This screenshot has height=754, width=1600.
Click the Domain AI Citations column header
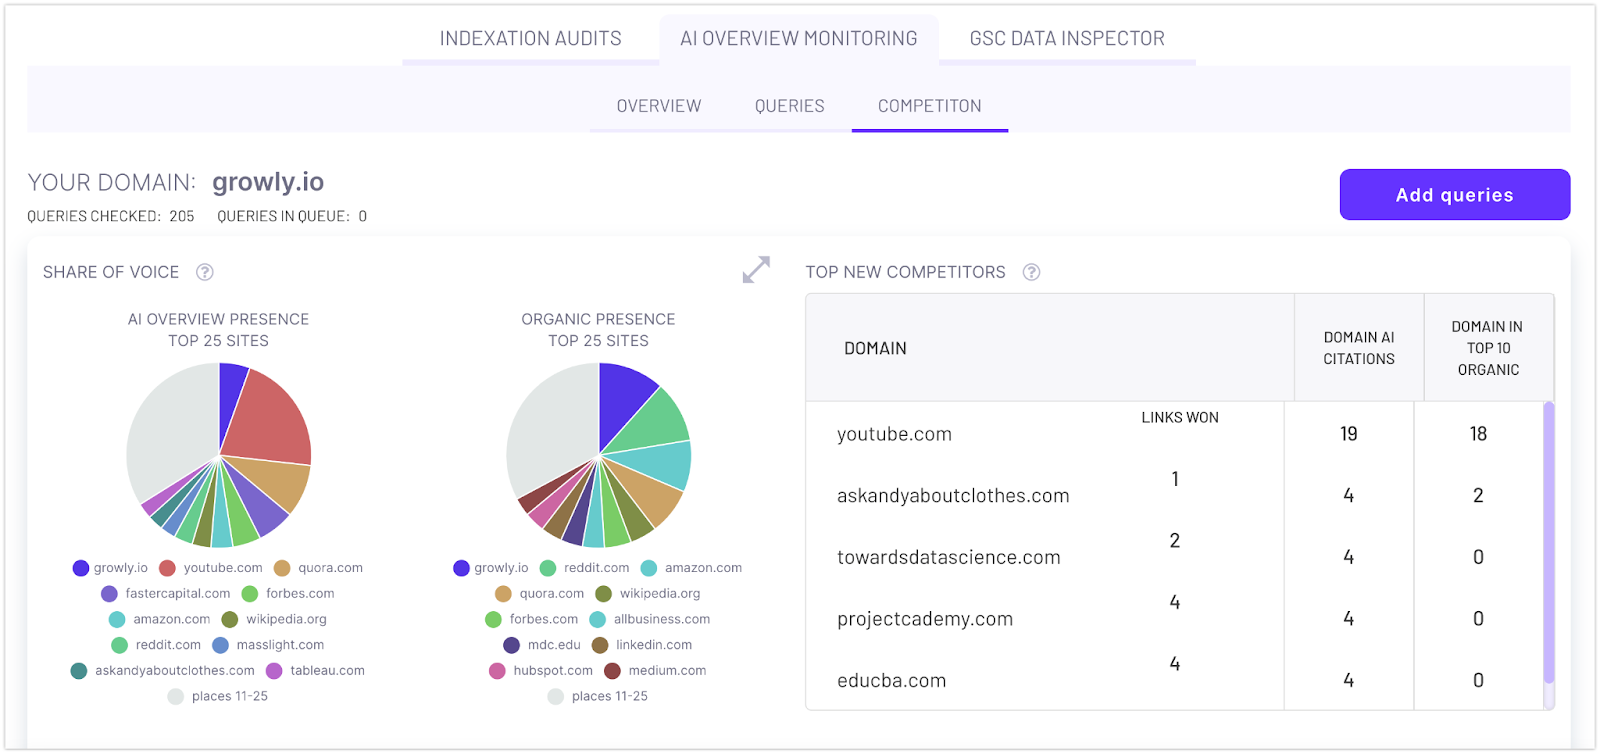1359,348
